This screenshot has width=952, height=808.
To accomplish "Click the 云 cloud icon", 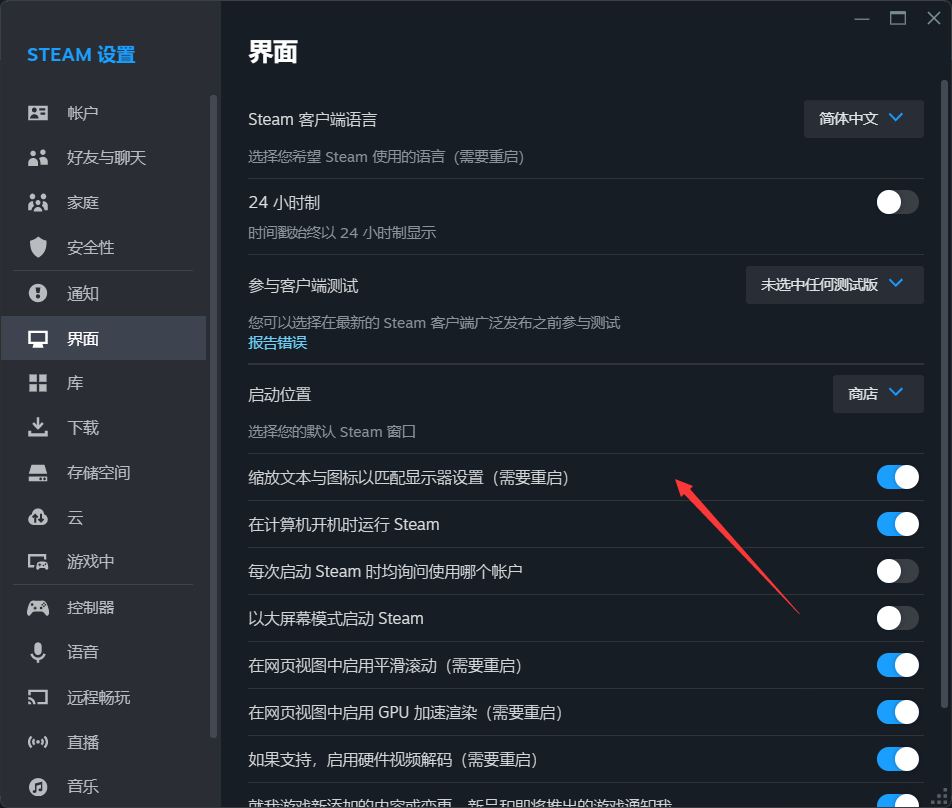I will tap(38, 517).
